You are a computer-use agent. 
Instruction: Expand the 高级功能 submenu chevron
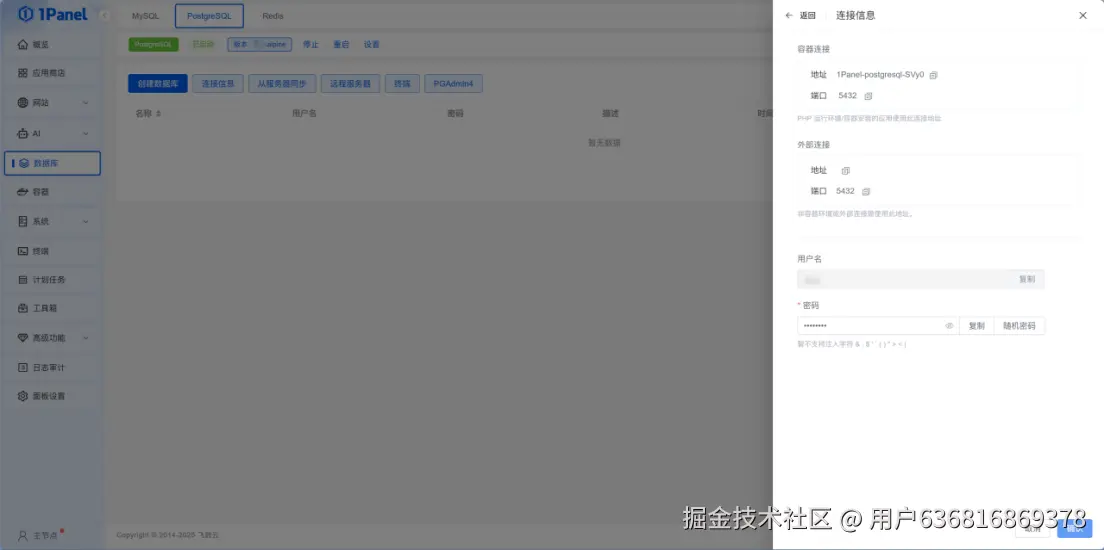85,338
